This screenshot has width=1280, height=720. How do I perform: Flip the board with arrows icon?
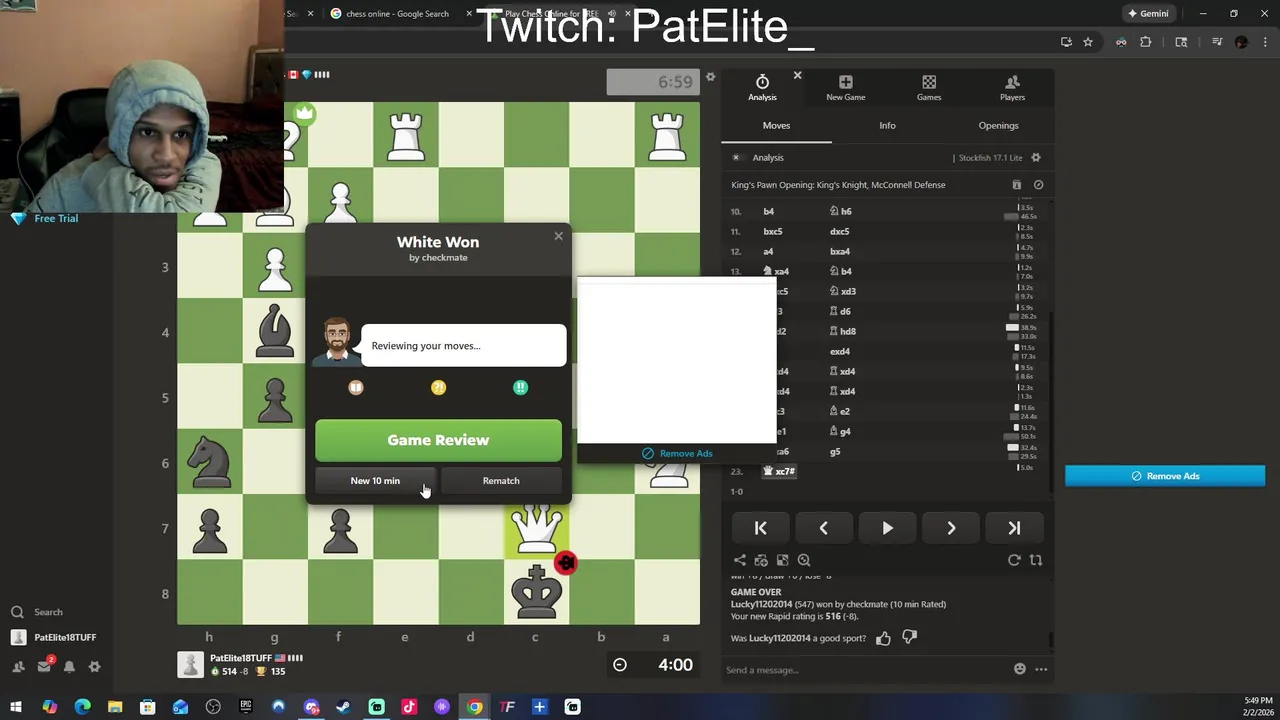[x=1036, y=561]
